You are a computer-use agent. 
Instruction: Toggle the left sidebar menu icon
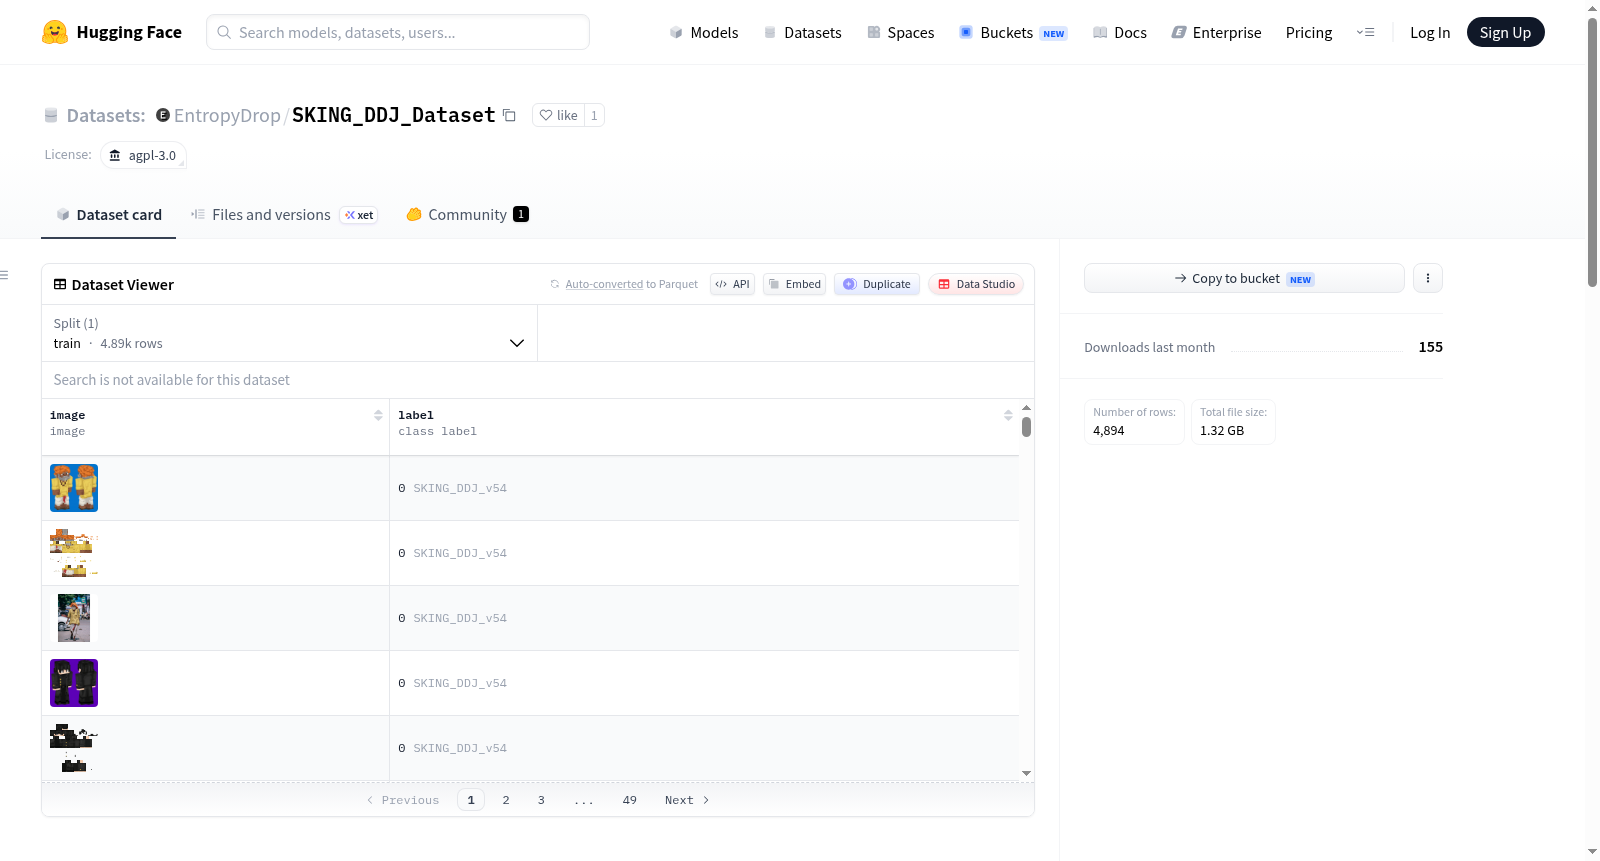pos(5,275)
